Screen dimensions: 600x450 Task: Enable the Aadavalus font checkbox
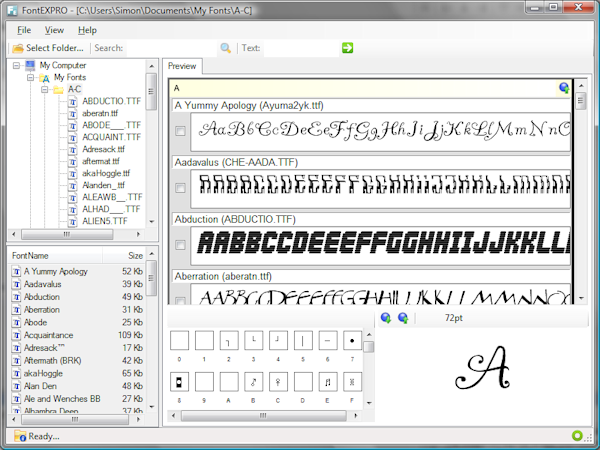coord(180,187)
